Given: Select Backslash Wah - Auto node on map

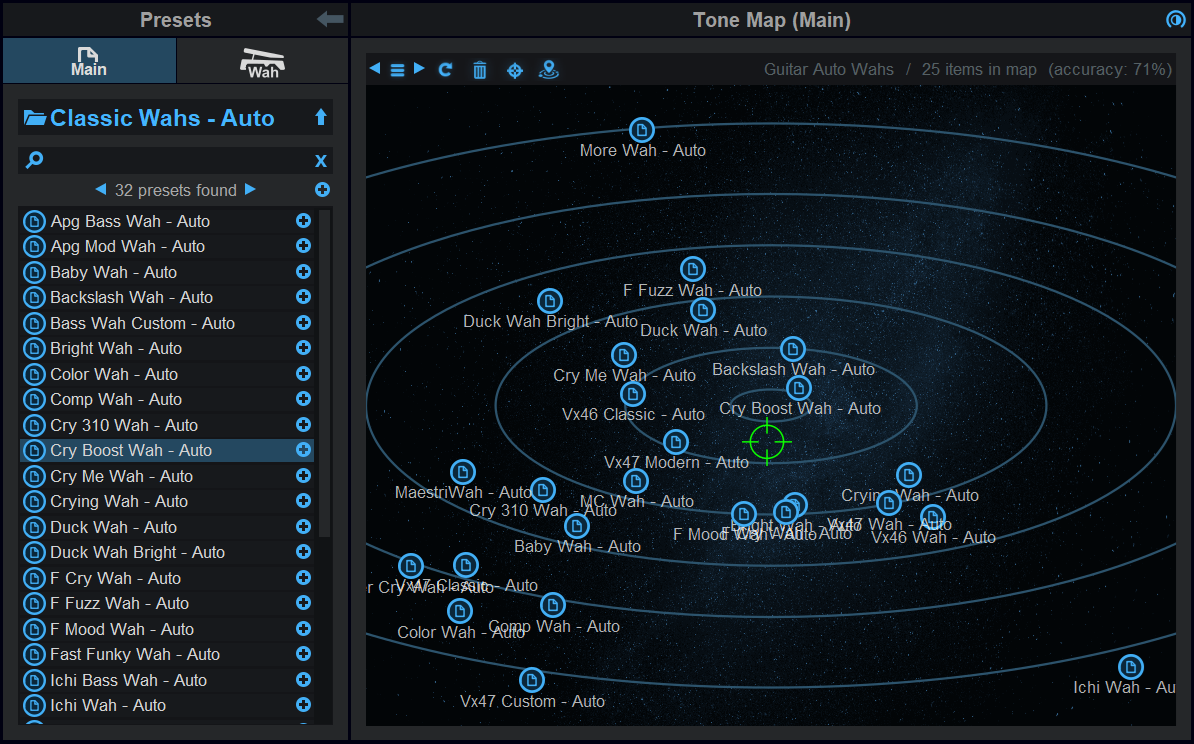Looking at the screenshot, I should (x=793, y=349).
